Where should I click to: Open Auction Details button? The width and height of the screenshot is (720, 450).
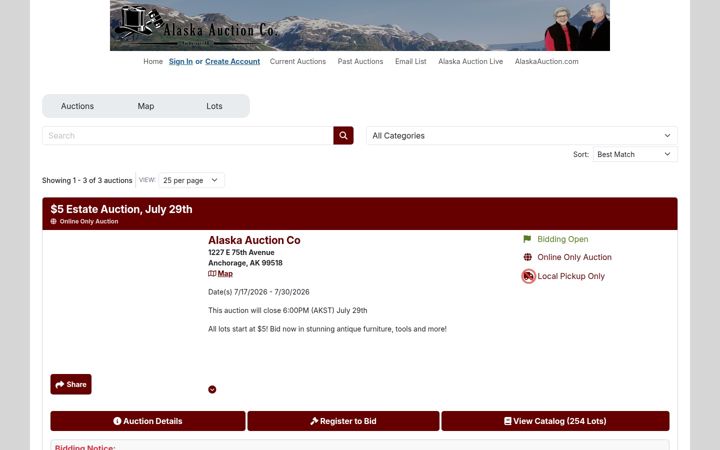tap(148, 421)
